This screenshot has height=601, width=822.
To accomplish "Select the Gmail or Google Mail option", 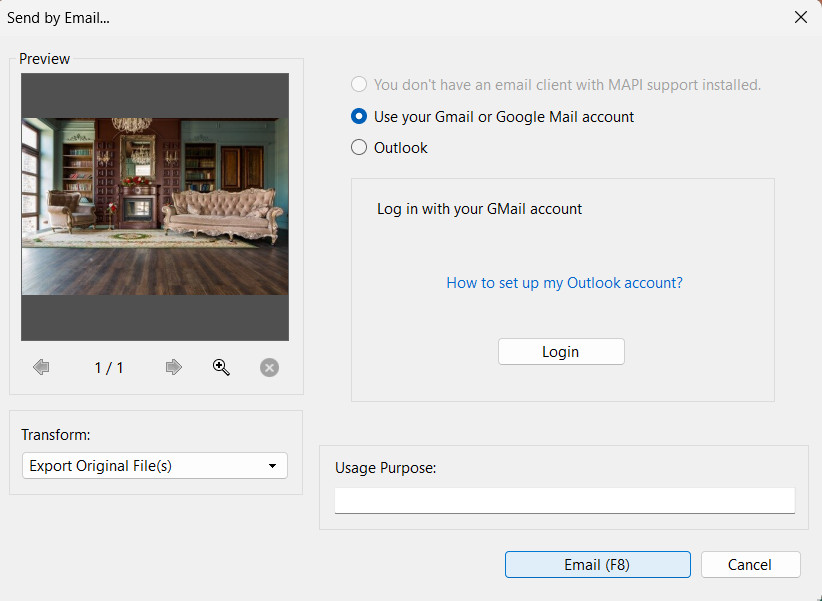I will [x=360, y=116].
